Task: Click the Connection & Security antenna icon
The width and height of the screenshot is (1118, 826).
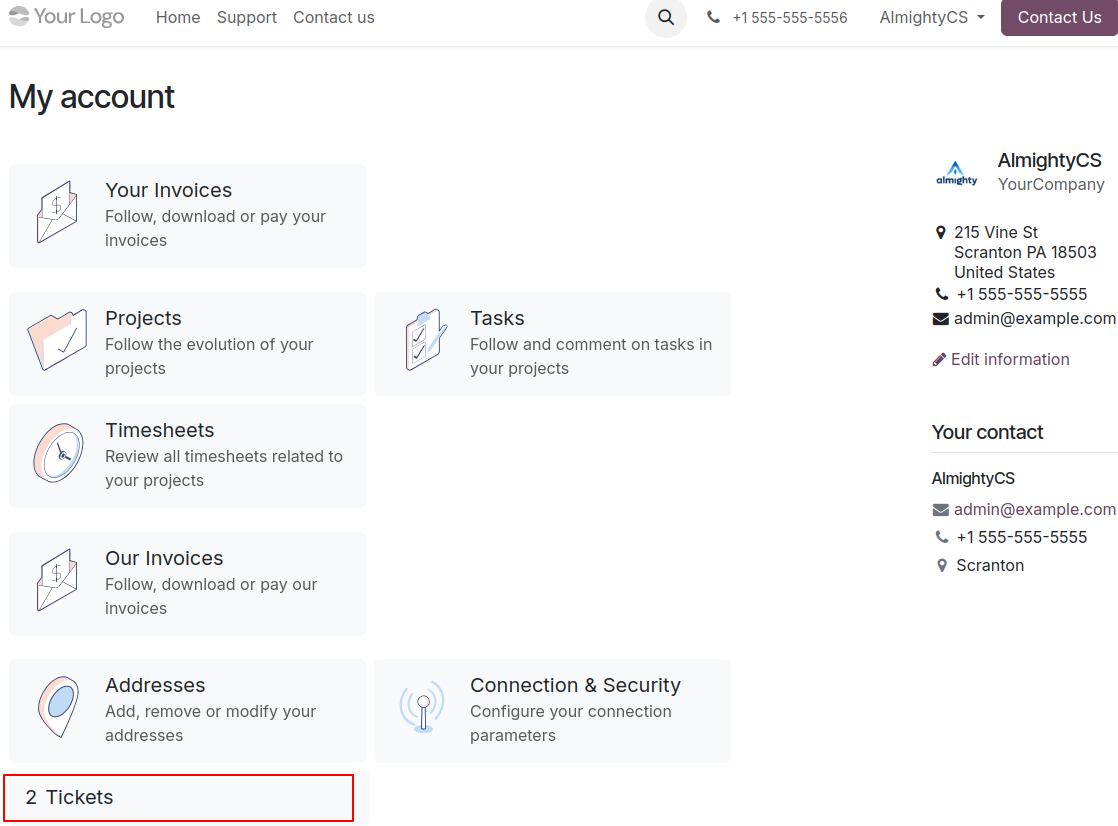Action: [x=422, y=709]
